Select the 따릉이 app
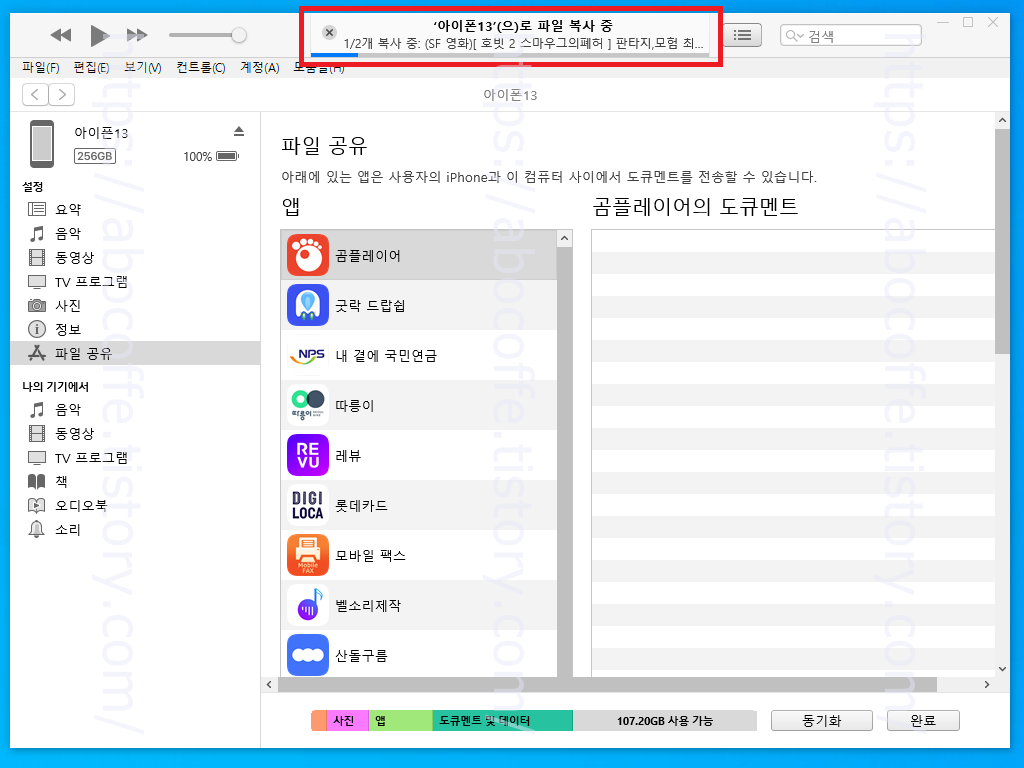Screen dimensions: 1024x768 419,405
